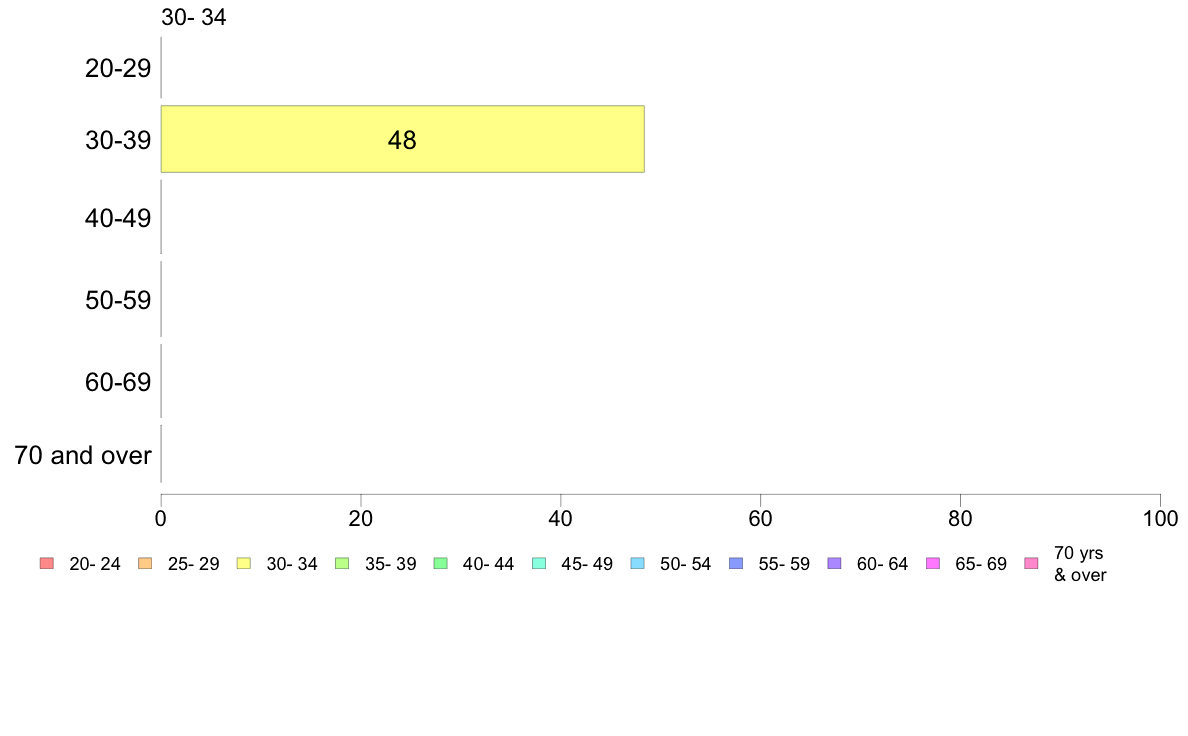The width and height of the screenshot is (1188, 736).
Task: Click the 30- 34 yellow legend swatch
Action: pyautogui.click(x=244, y=563)
